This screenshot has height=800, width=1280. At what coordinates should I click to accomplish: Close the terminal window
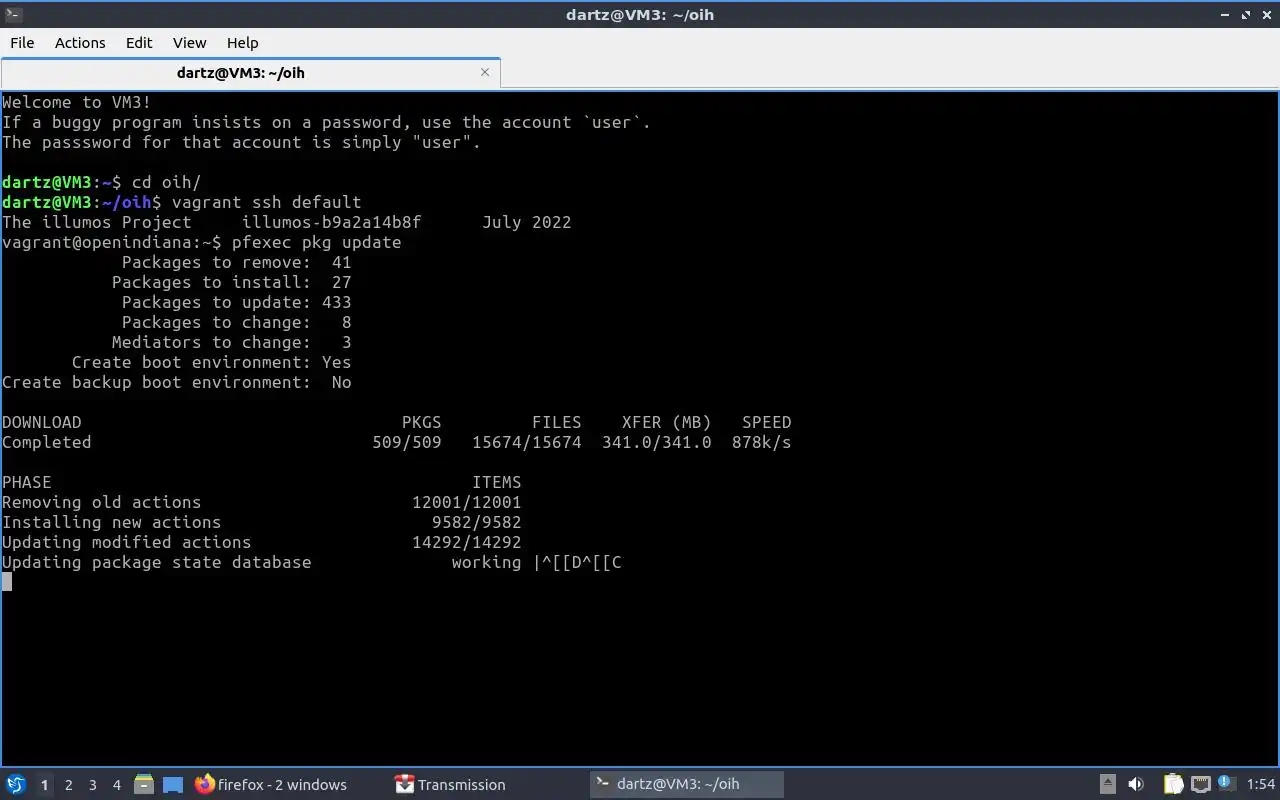1266,15
